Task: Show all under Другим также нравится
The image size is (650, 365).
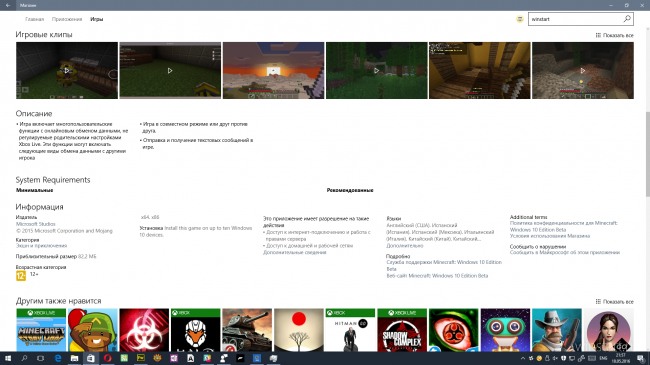Action: pos(614,302)
